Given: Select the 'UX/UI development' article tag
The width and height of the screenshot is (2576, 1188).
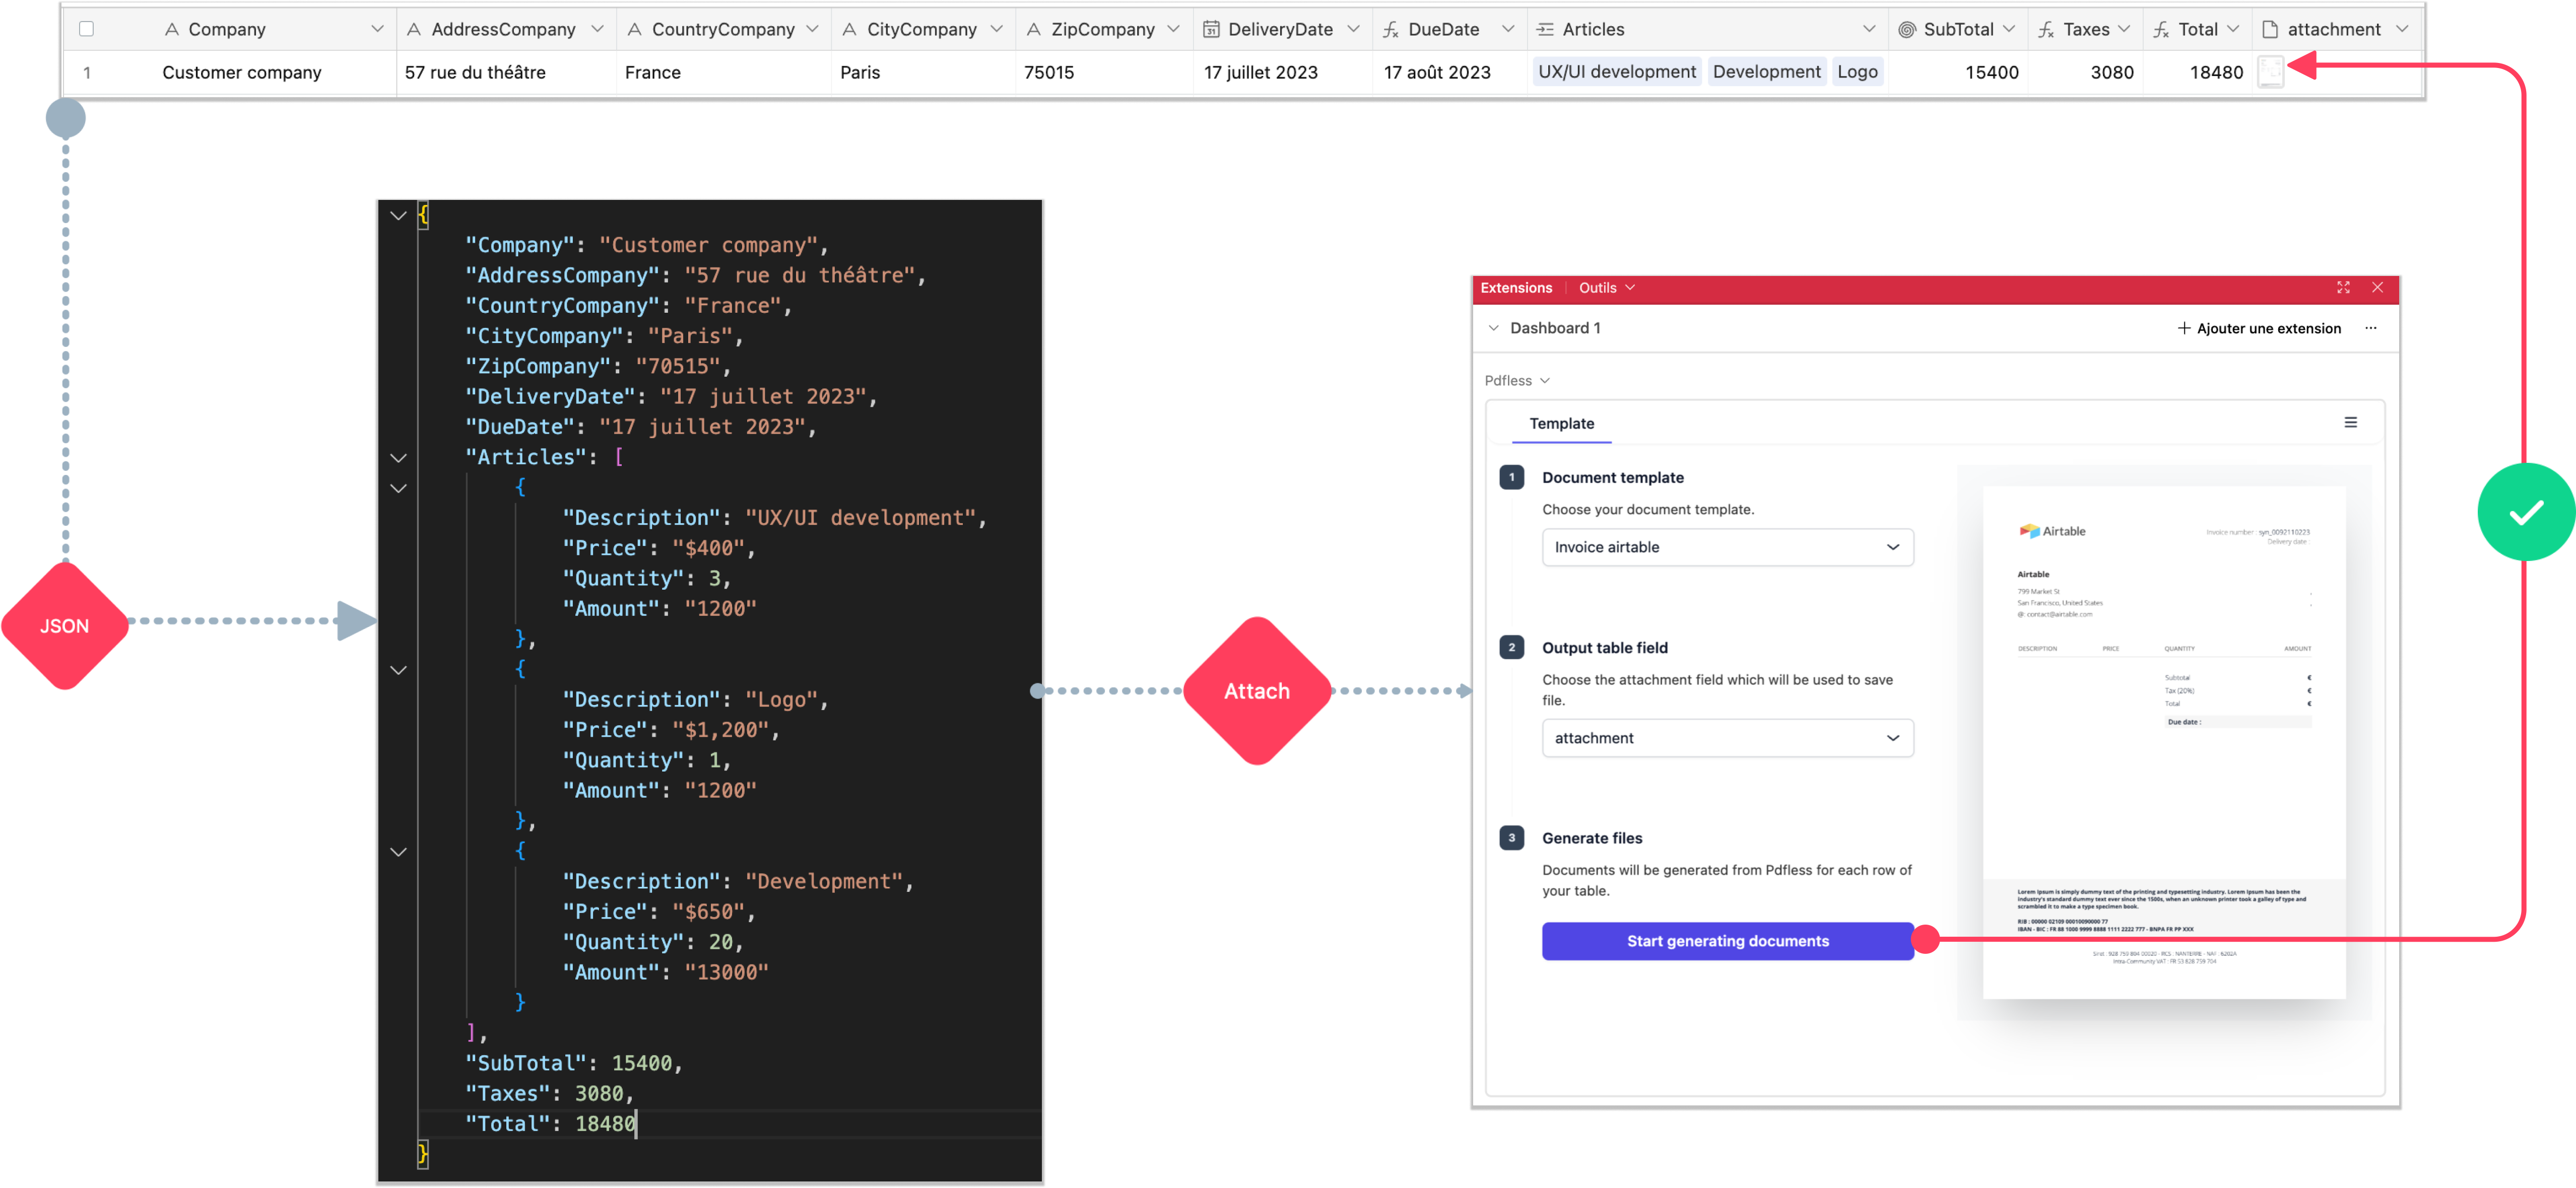Looking at the screenshot, I should [x=1617, y=71].
